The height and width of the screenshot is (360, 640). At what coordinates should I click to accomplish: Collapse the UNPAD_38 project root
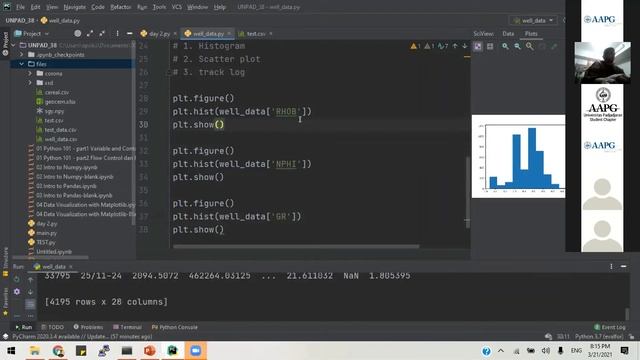point(13,45)
